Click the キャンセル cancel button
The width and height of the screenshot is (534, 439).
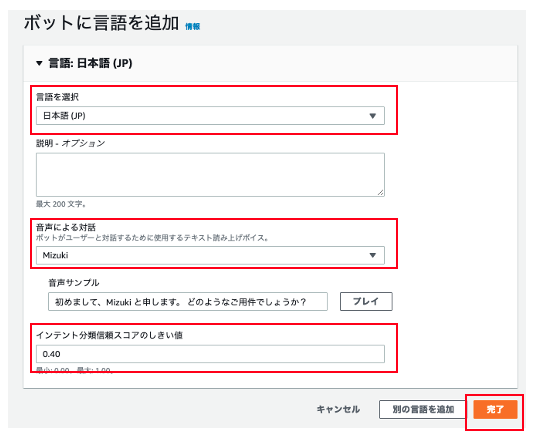(338, 409)
